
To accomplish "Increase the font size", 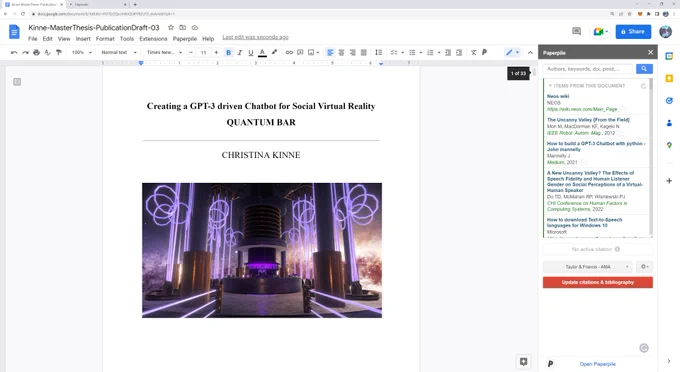I will pos(216,52).
